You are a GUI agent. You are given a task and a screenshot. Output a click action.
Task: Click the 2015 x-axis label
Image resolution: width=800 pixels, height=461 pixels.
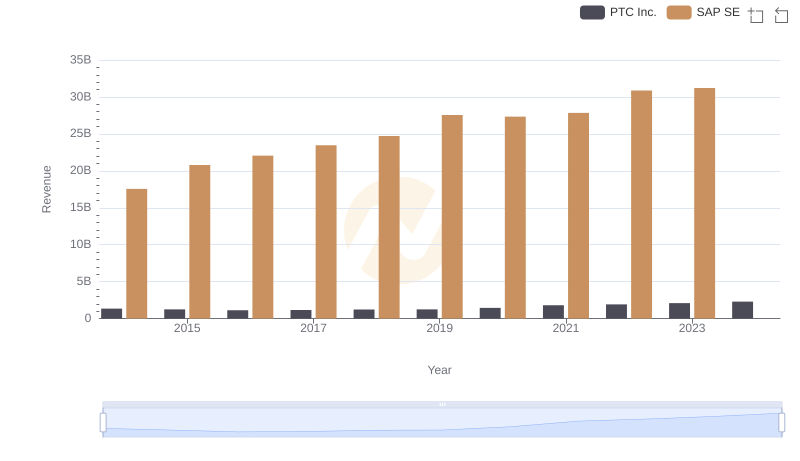[187, 328]
